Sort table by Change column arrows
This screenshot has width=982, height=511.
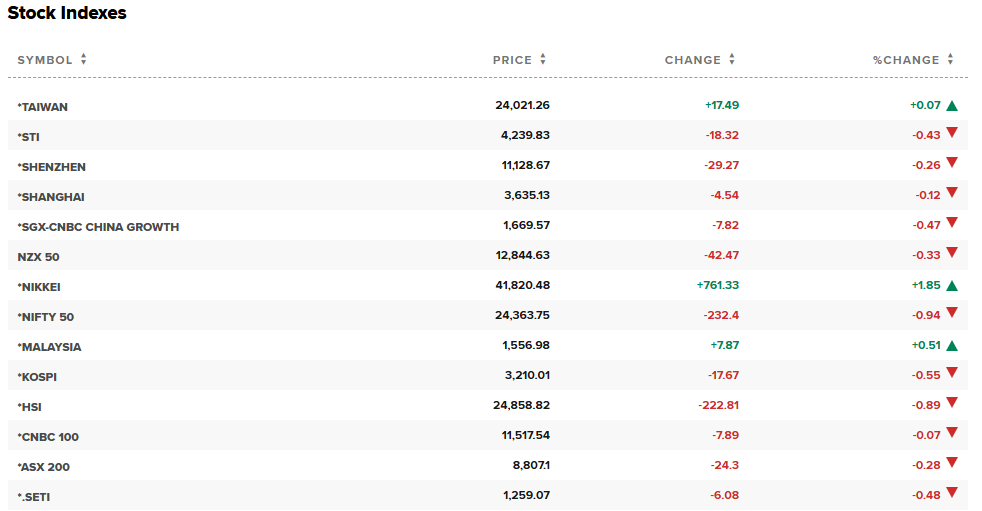731,59
